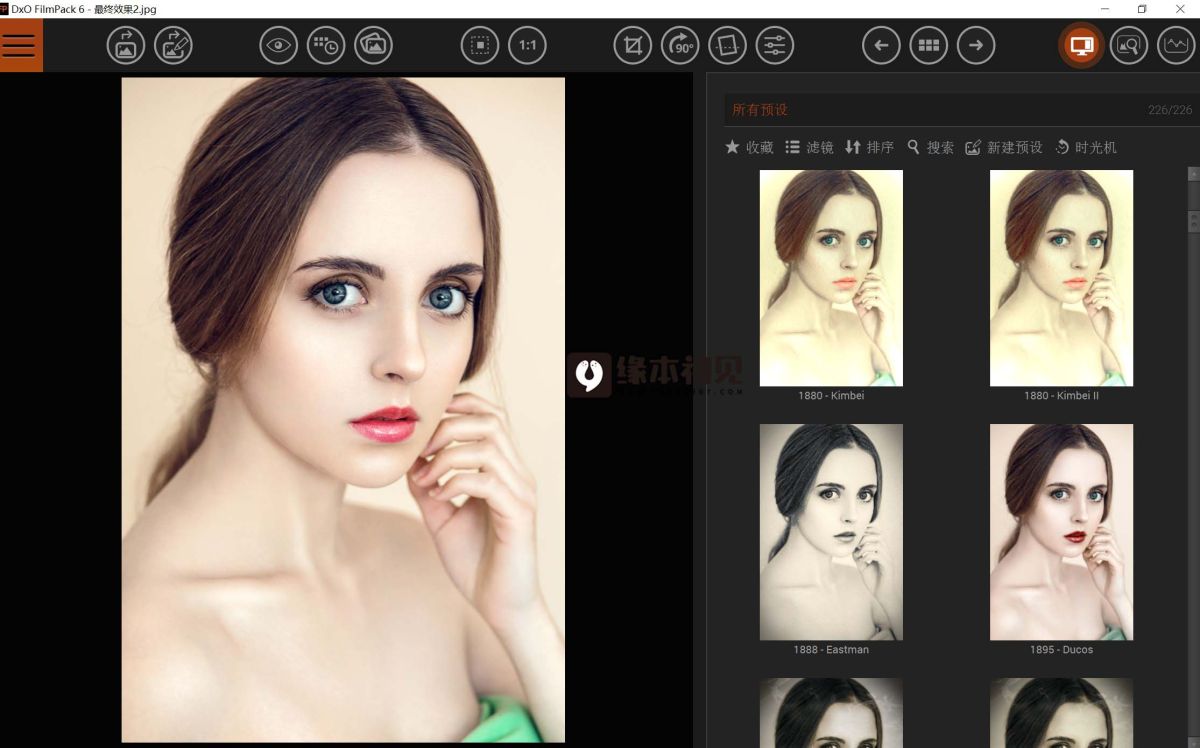Click the save/export image icon with pencil
The image size is (1200, 748).
(x=173, y=45)
